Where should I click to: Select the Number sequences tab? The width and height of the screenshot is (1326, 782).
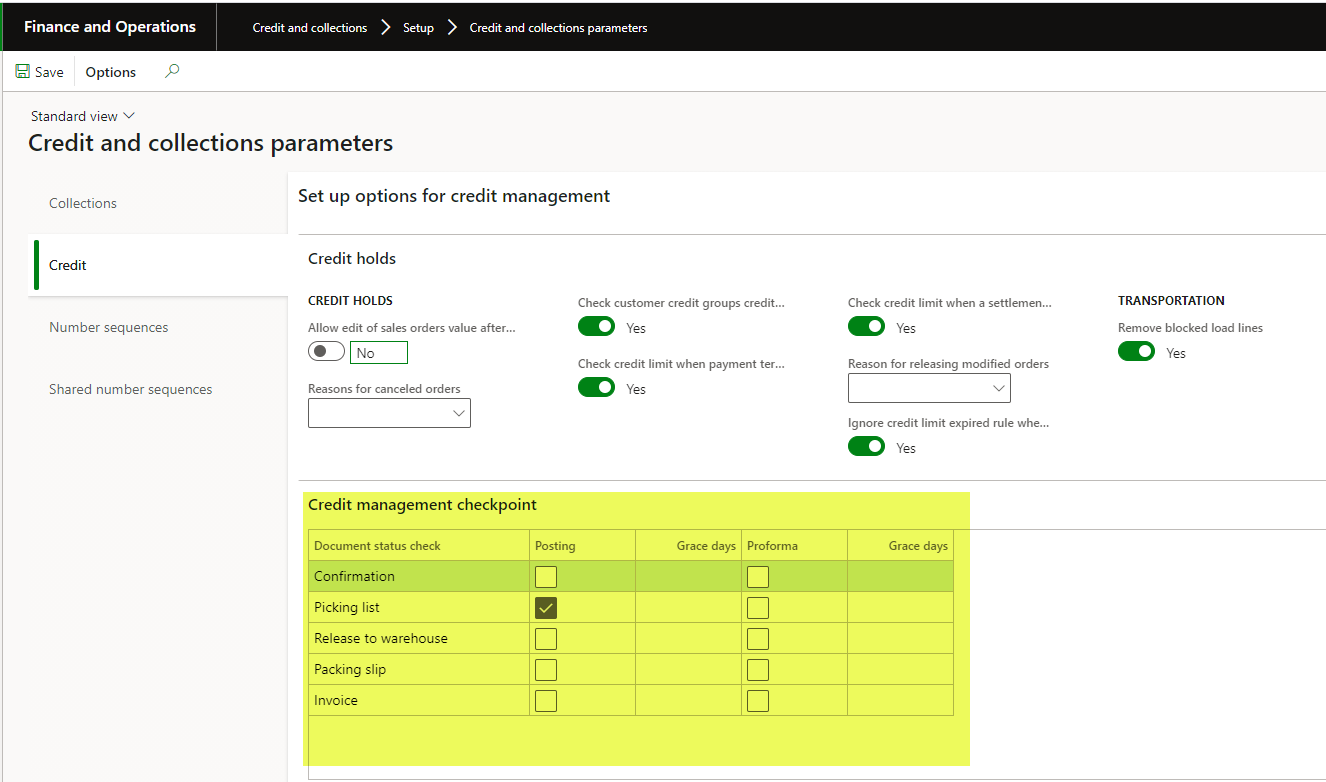click(x=108, y=327)
